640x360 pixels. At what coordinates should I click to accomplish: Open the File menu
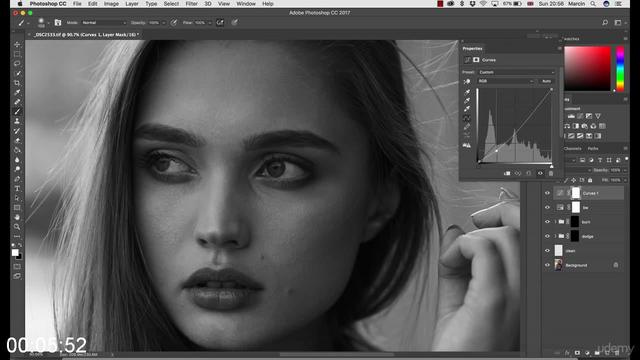point(77,4)
